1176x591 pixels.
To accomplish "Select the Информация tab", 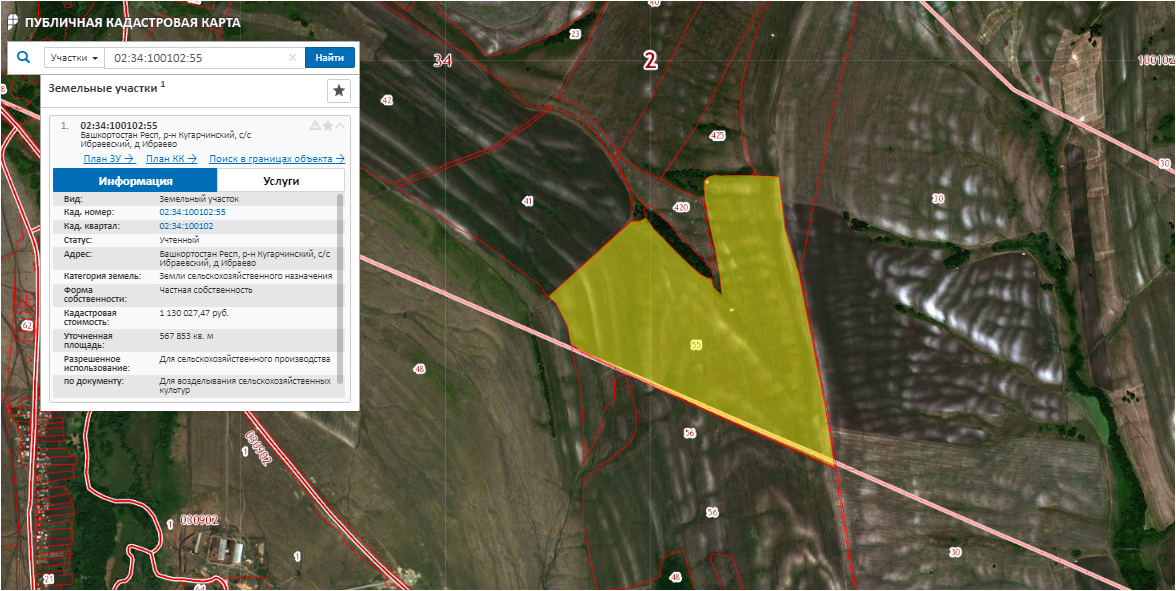I will 134,181.
